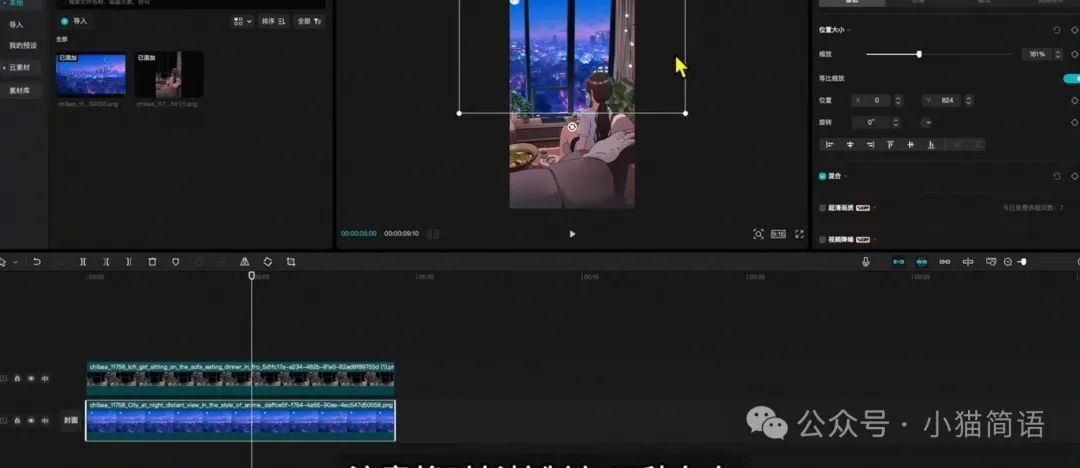Screen dimensions: 1080x468
Task: Add keyframe for 旋转 rotation
Action: [x=1074, y=123]
